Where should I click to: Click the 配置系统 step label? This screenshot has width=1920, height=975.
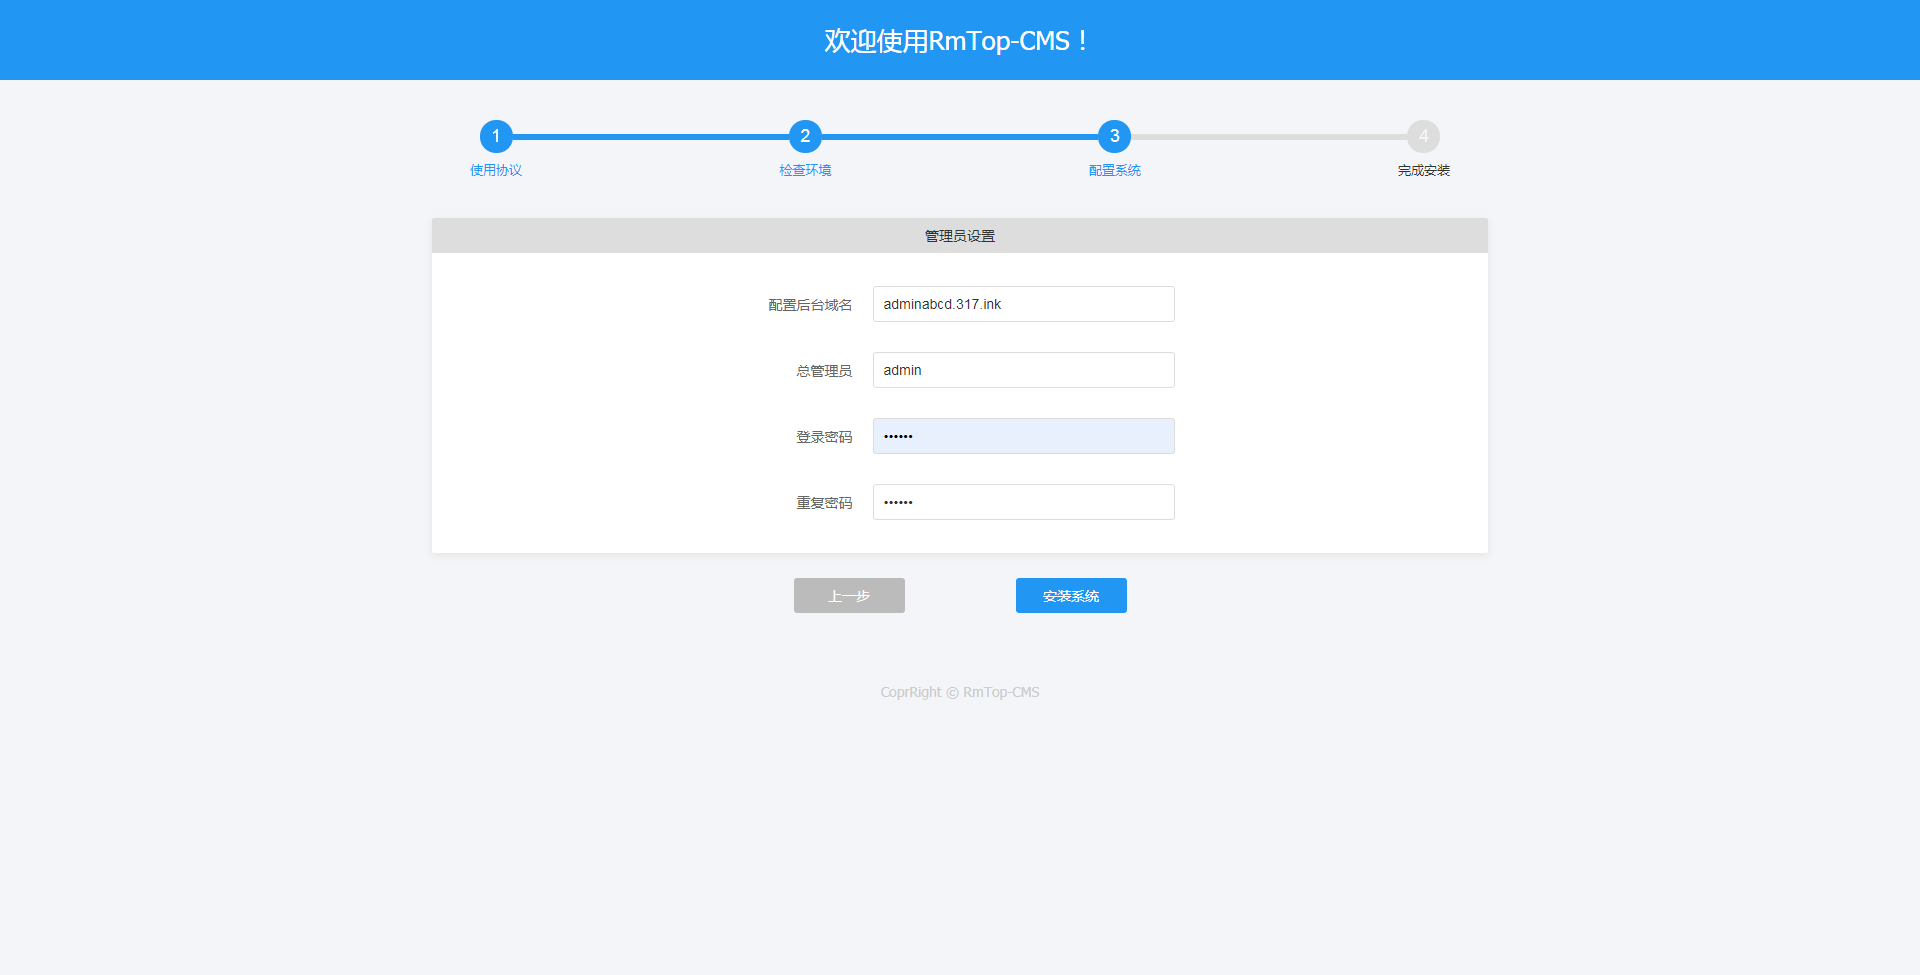pos(1114,170)
